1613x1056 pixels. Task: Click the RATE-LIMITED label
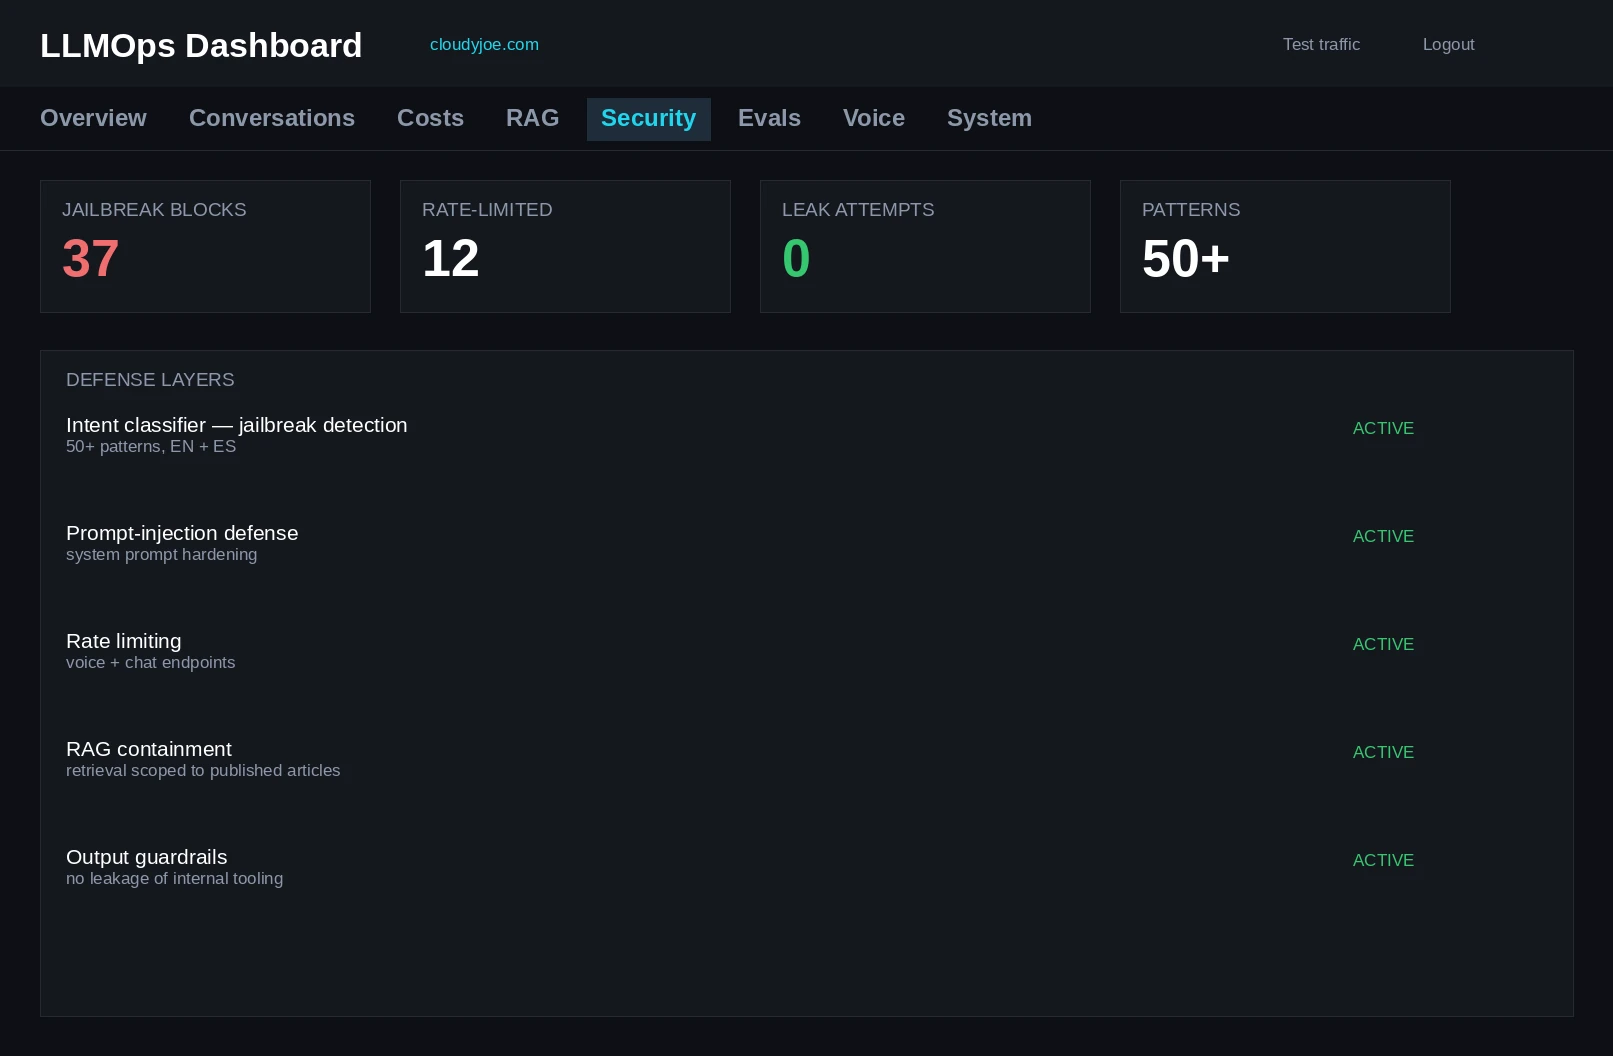487,209
